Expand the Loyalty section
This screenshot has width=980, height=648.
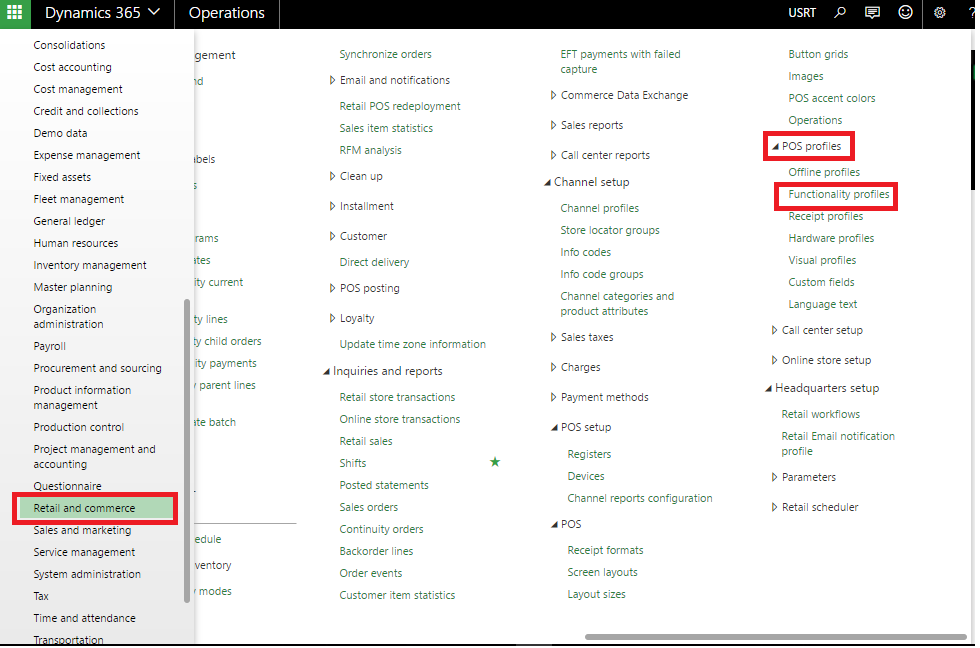pos(332,319)
